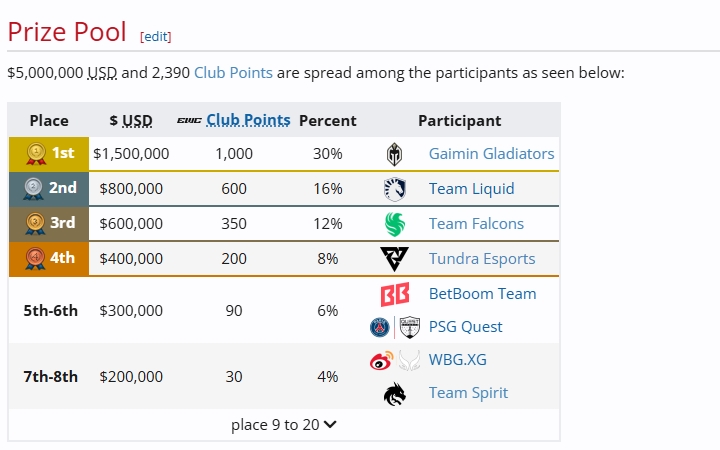This screenshot has height=450, width=720.
Task: Open the Gaimin Gladiators team page
Action: (491, 153)
